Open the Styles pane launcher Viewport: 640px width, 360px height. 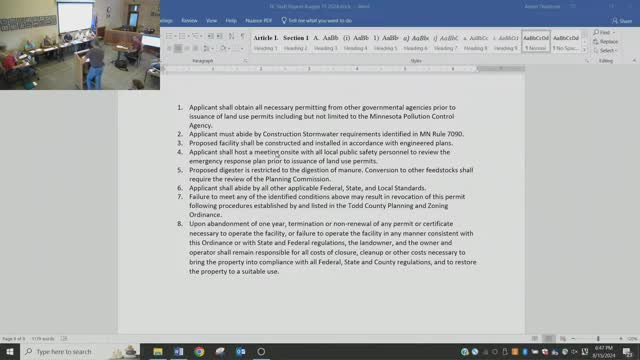587,61
